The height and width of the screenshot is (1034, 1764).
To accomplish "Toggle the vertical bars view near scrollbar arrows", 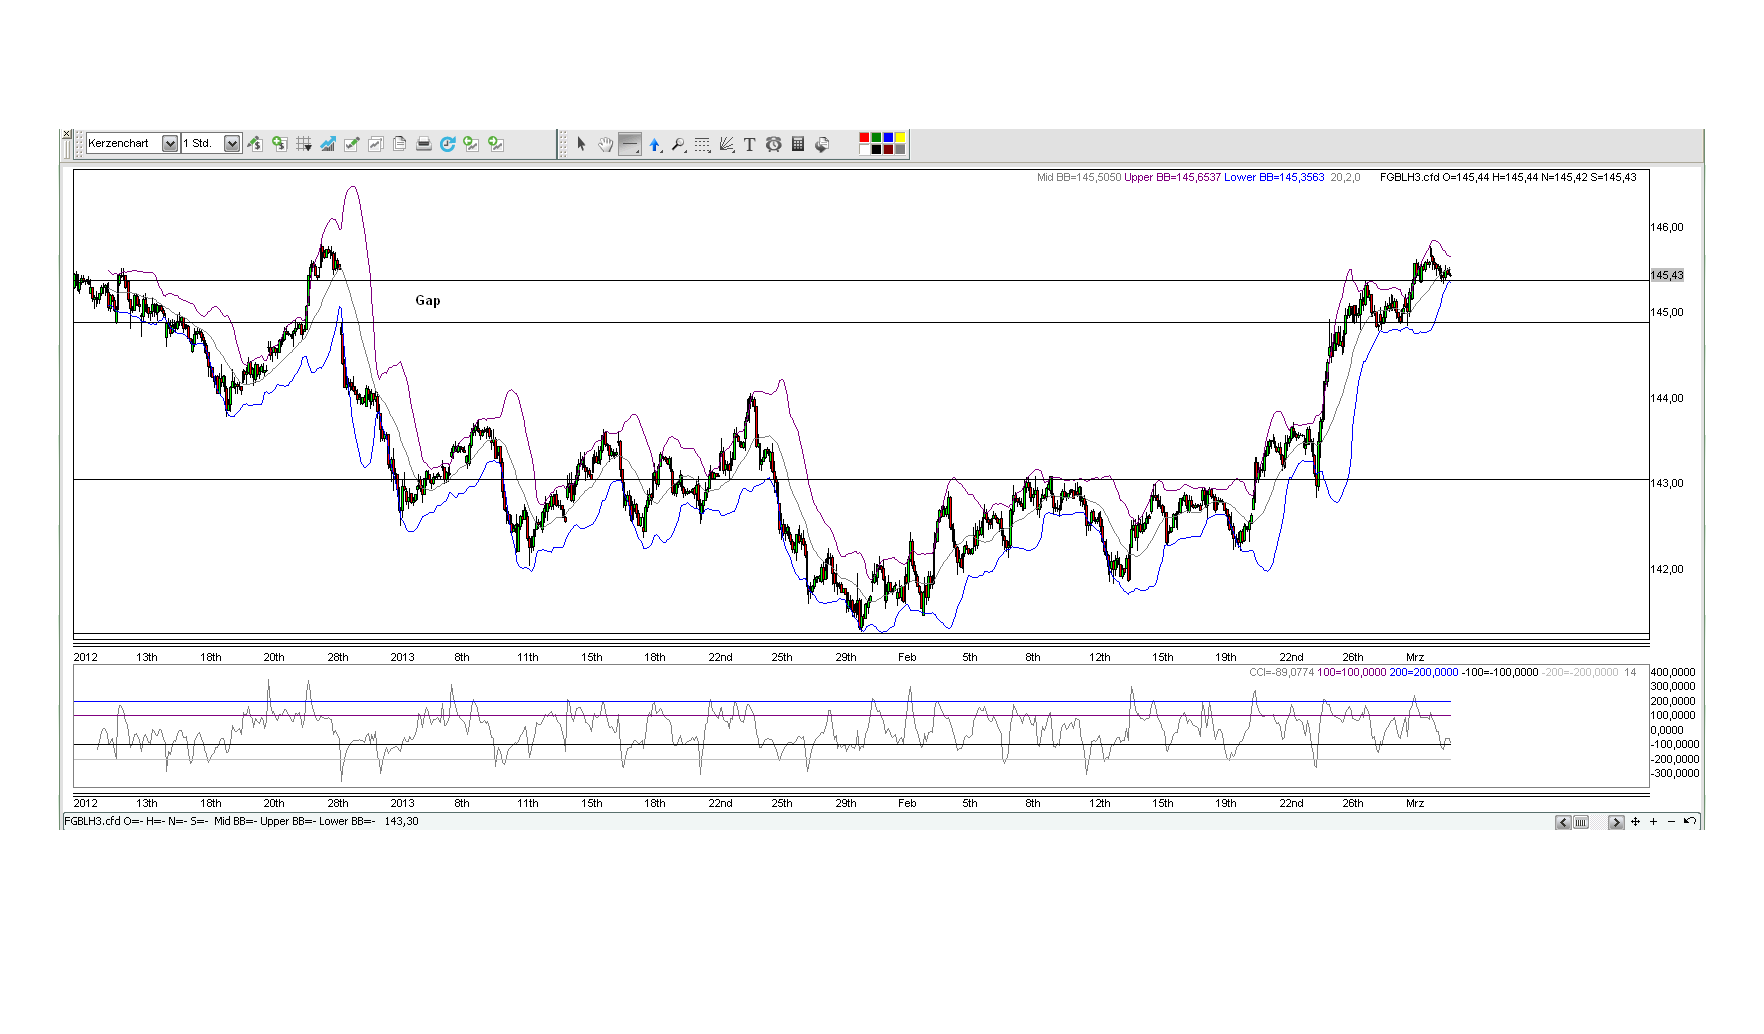I will pos(1581,822).
